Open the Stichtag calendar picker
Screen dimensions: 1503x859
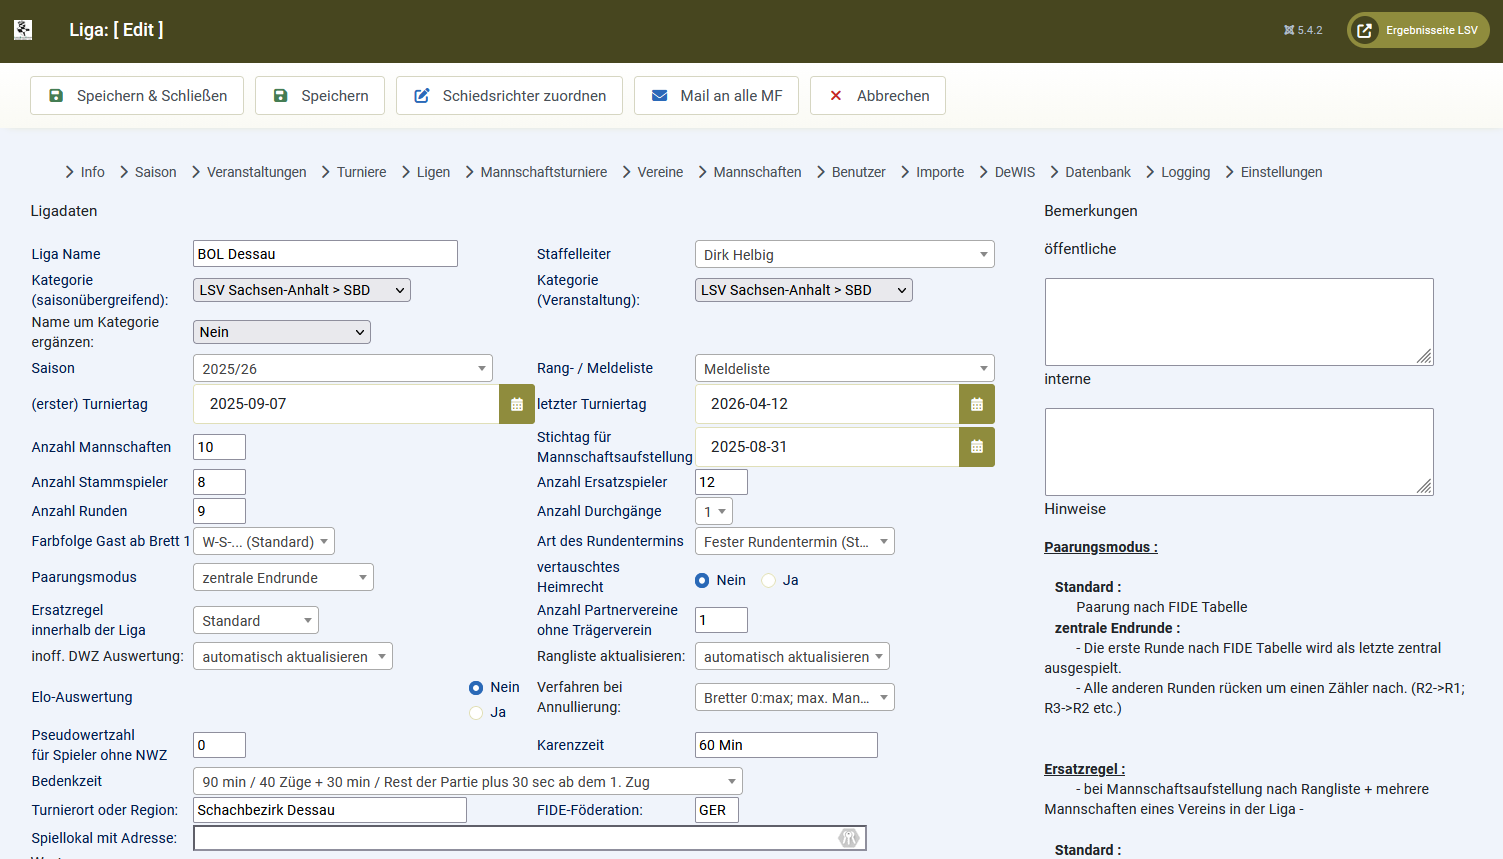[978, 446]
